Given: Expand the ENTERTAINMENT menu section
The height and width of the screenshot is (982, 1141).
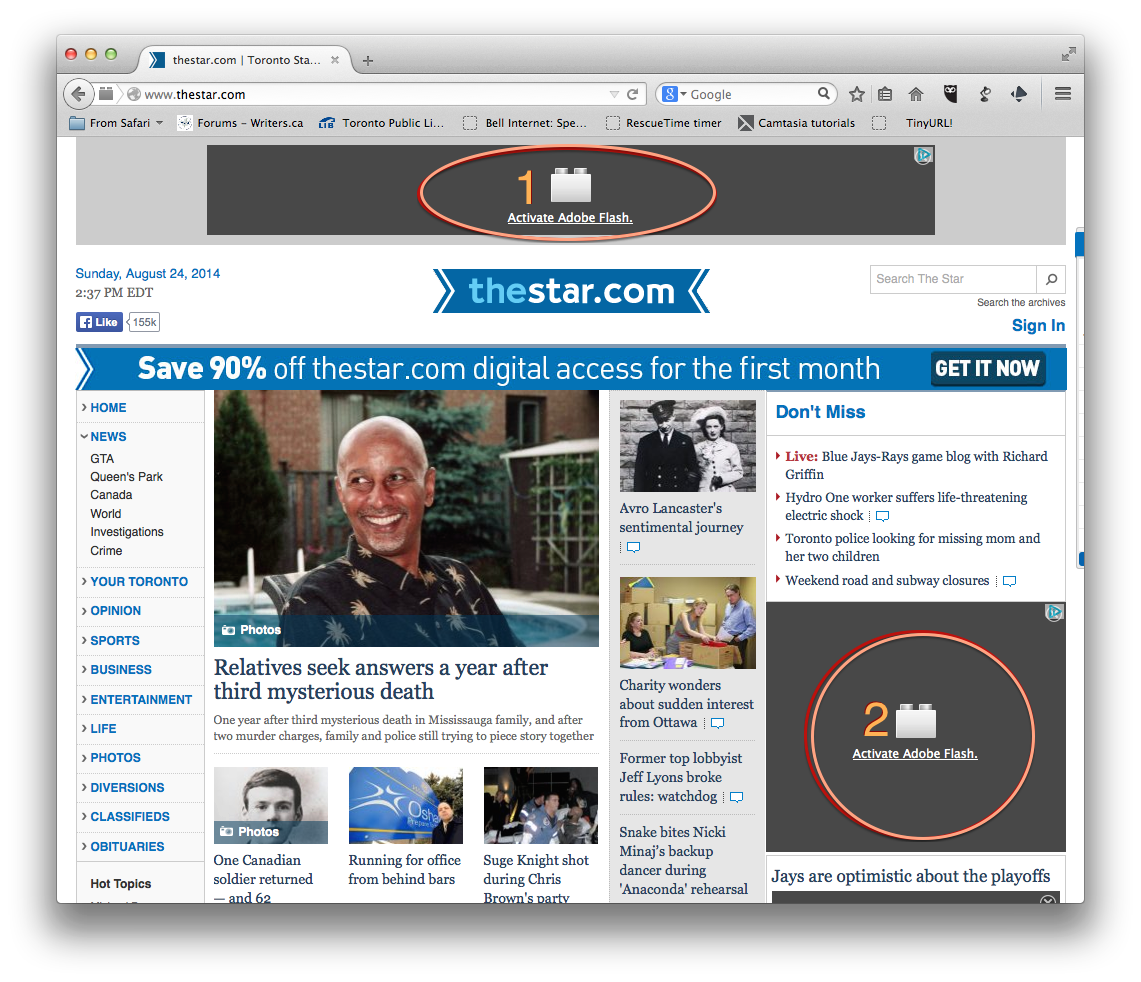Looking at the screenshot, I should 140,700.
